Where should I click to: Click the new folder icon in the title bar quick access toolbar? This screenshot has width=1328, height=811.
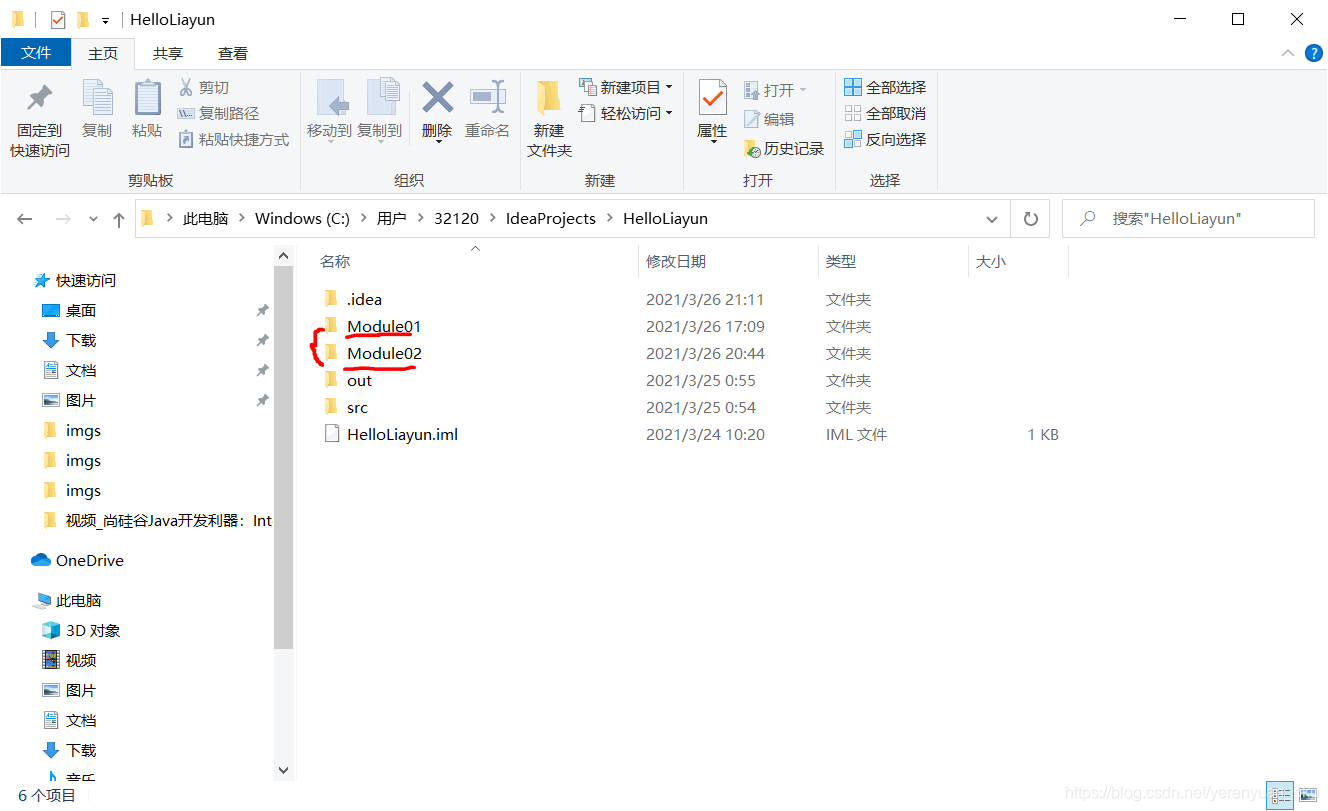[x=83, y=19]
